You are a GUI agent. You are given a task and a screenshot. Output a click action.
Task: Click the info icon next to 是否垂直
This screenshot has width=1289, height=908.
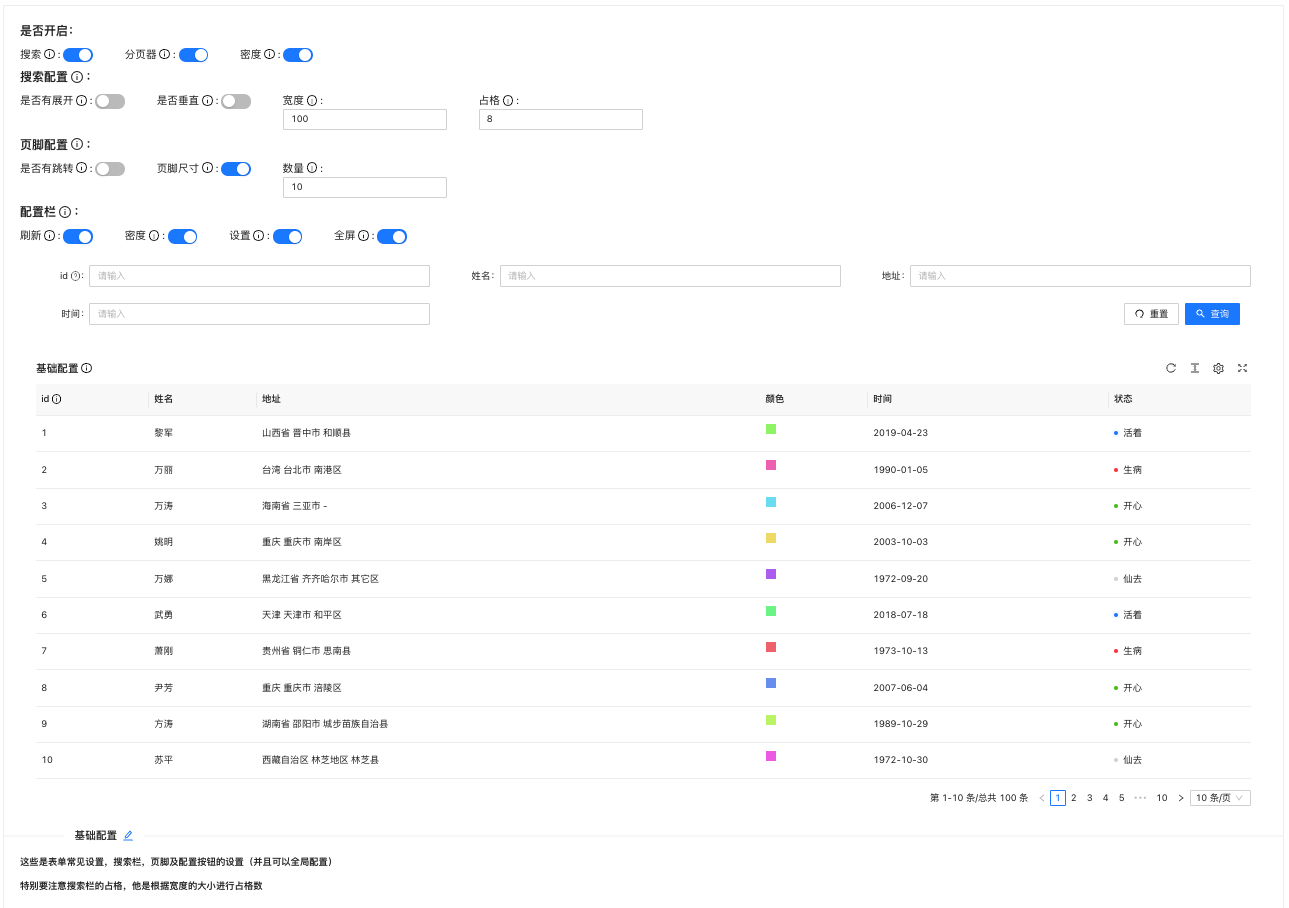tap(207, 100)
